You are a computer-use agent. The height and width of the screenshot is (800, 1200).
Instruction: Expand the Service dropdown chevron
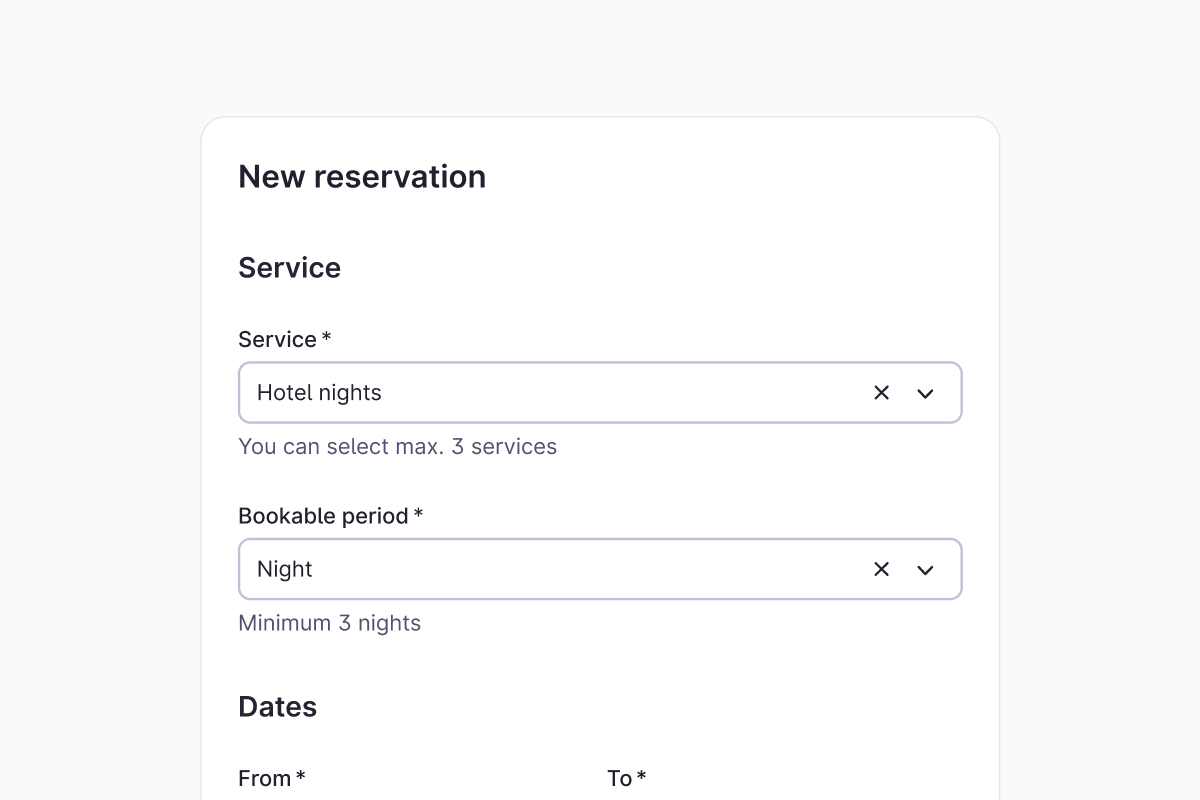click(925, 393)
